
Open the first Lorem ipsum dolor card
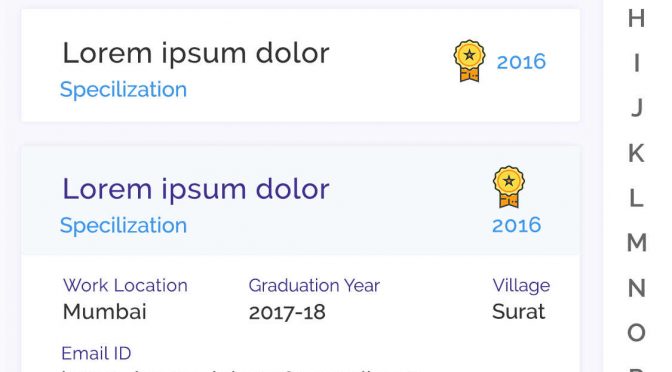(x=300, y=66)
